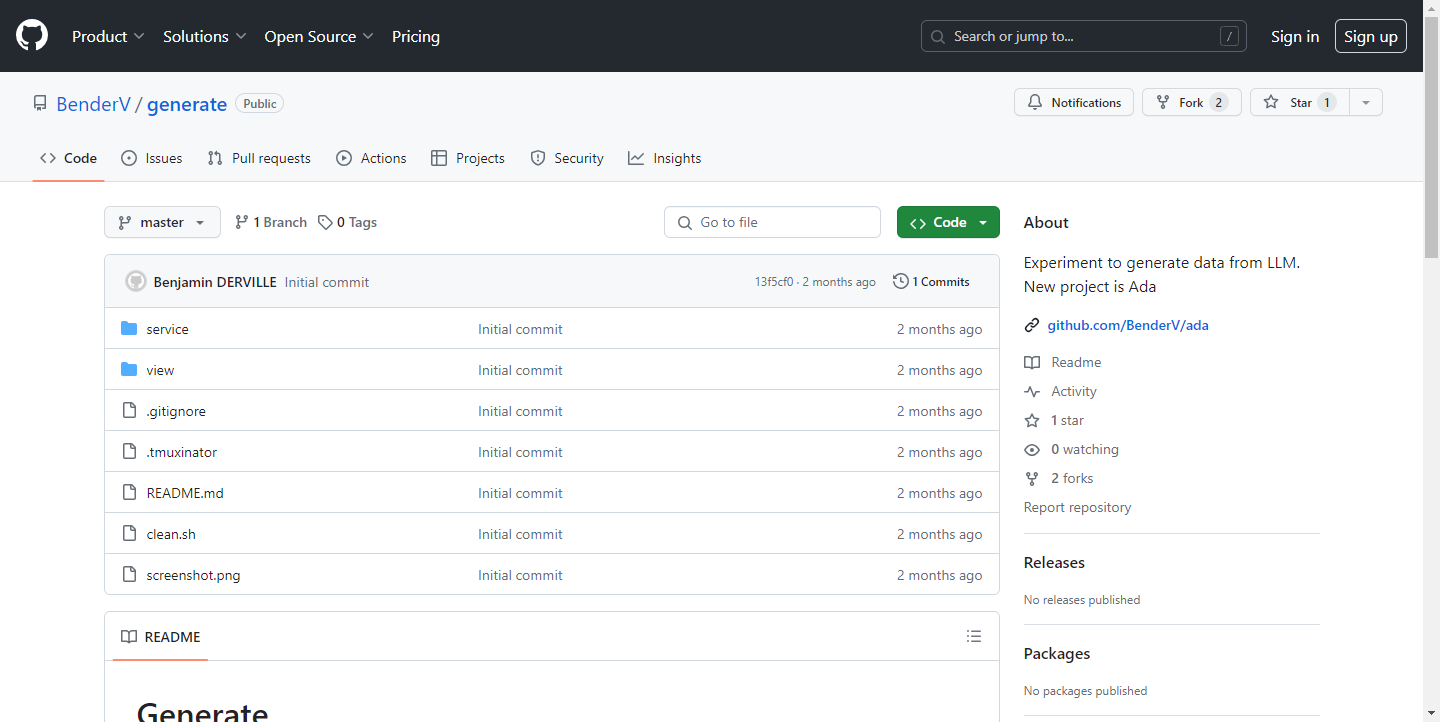Select the README tab header
The image size is (1440, 722).
(161, 637)
